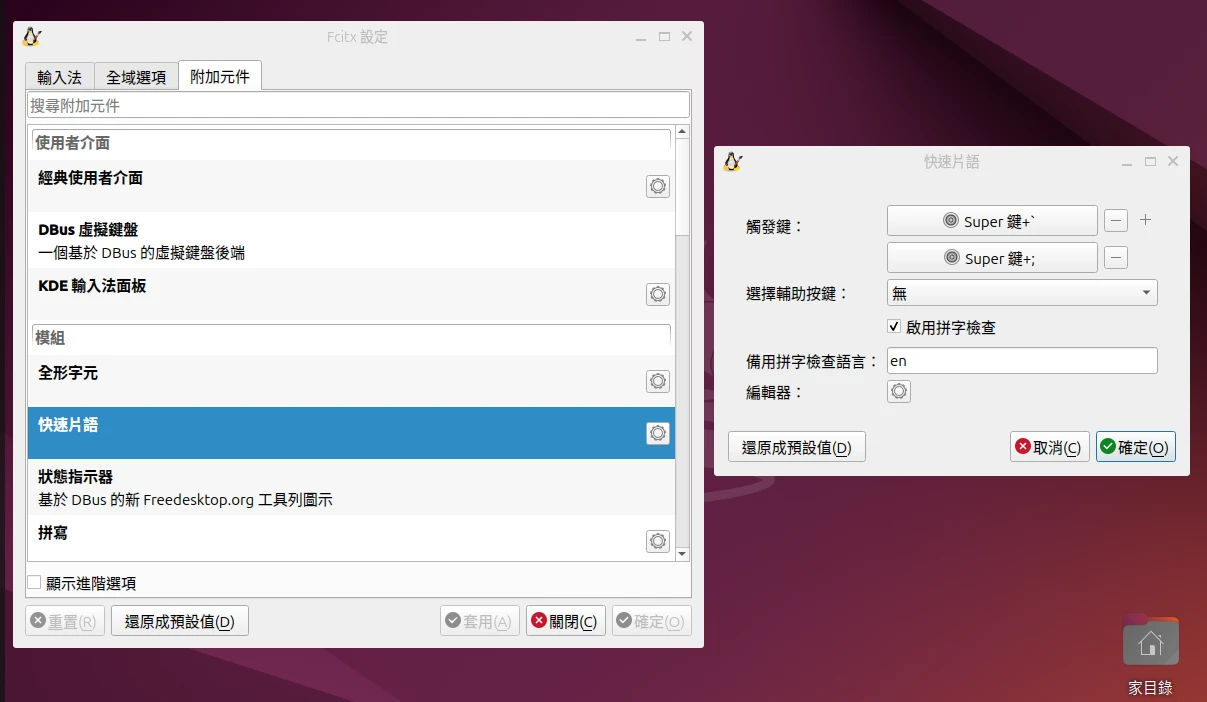The image size is (1207, 702).
Task: Click the gear icon in 快速片語 row
Action: pyautogui.click(x=657, y=433)
